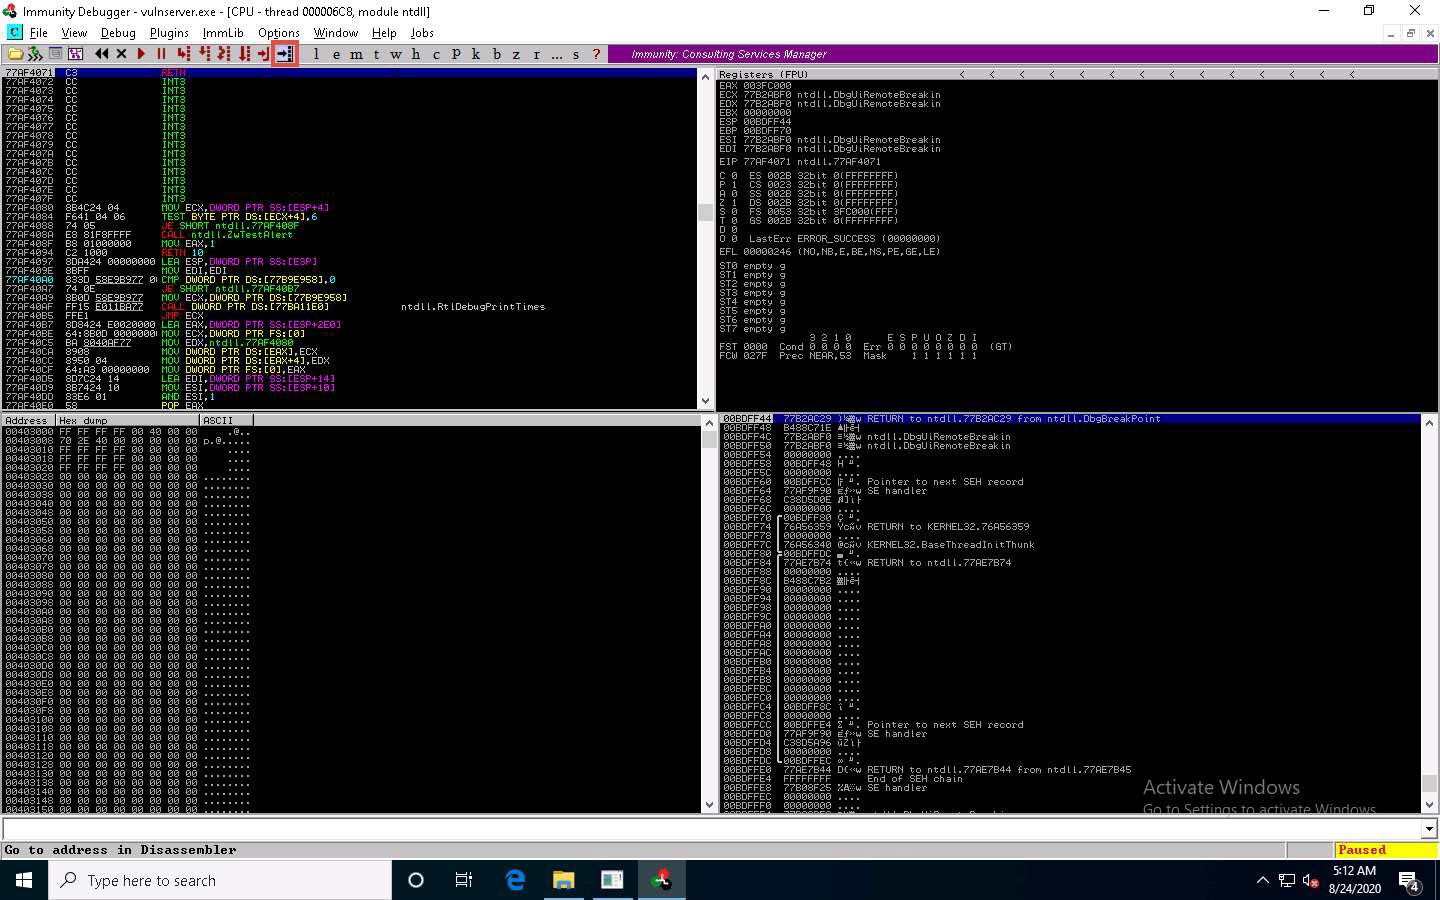Show Threads with the t button
Viewport: 1440px width, 900px height.
(x=376, y=54)
